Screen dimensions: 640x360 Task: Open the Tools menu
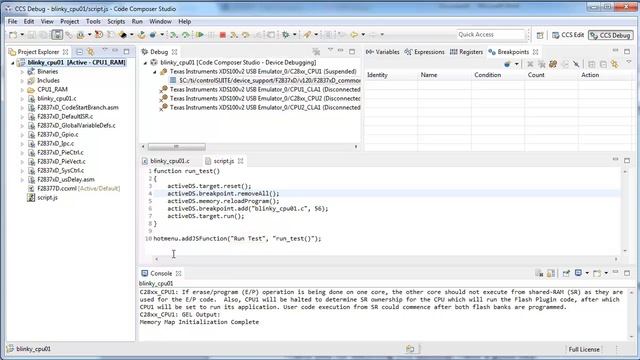tap(93, 21)
